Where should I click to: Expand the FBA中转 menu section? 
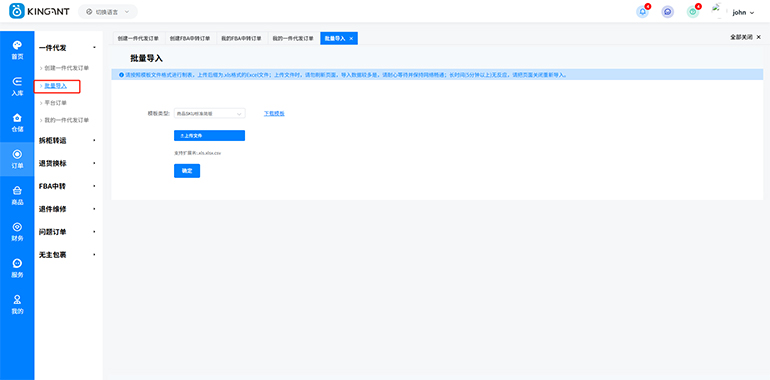click(68, 186)
